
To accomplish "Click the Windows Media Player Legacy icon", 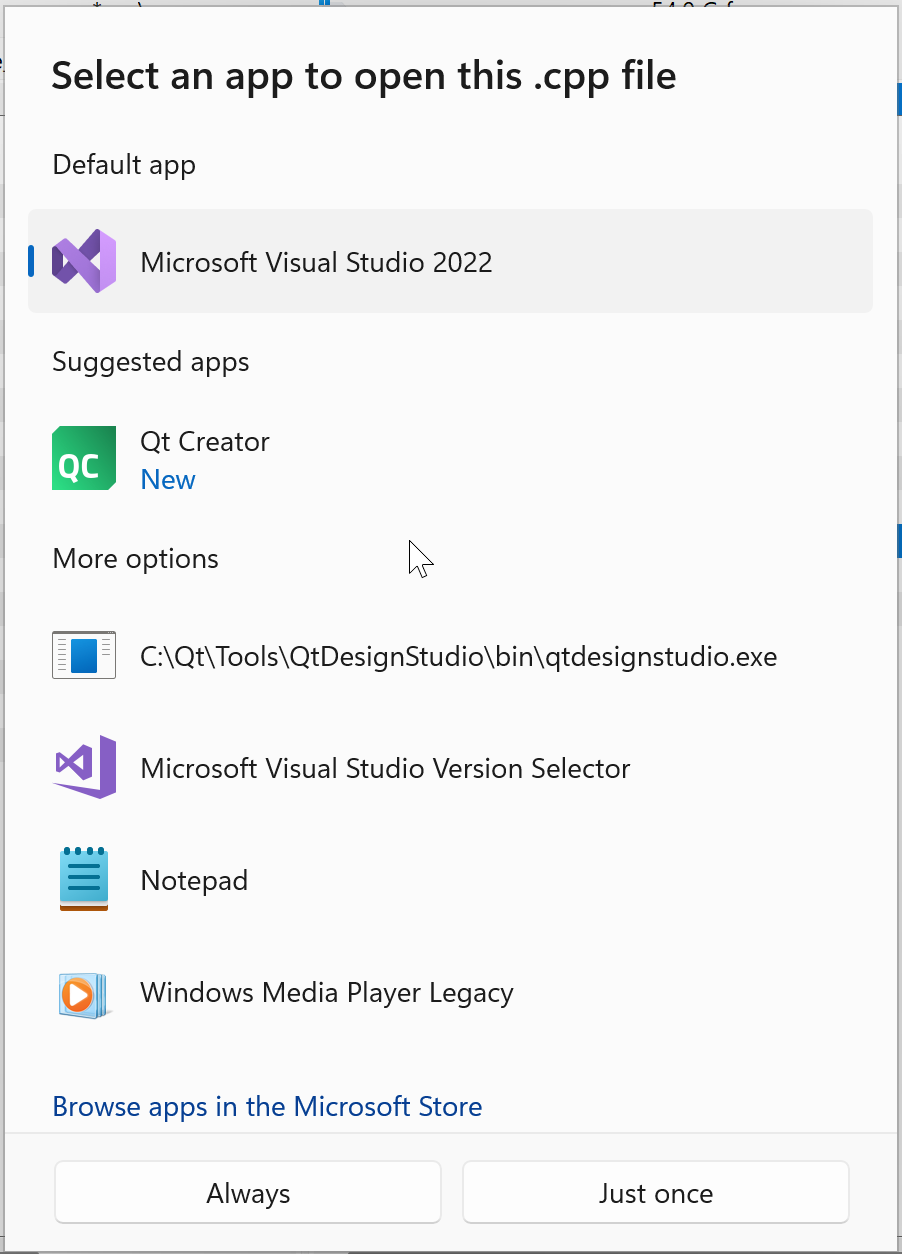I will tap(84, 993).
